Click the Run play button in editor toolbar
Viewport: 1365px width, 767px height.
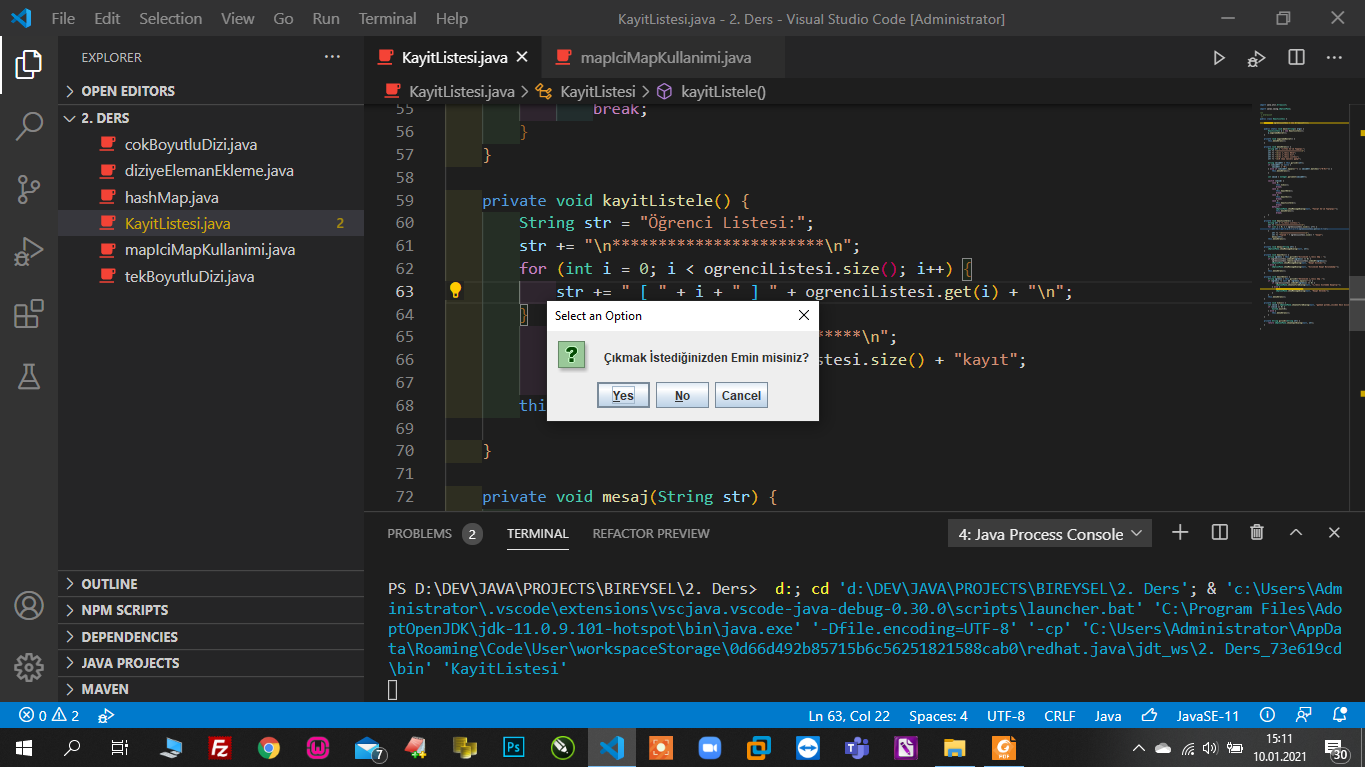click(x=1219, y=58)
